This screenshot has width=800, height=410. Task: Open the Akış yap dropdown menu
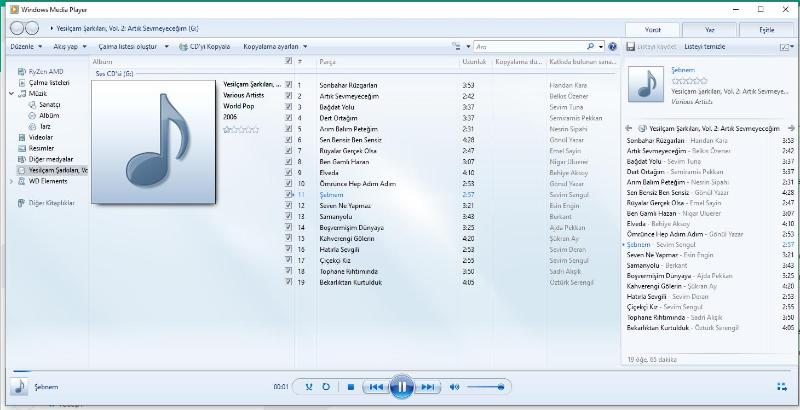point(70,46)
